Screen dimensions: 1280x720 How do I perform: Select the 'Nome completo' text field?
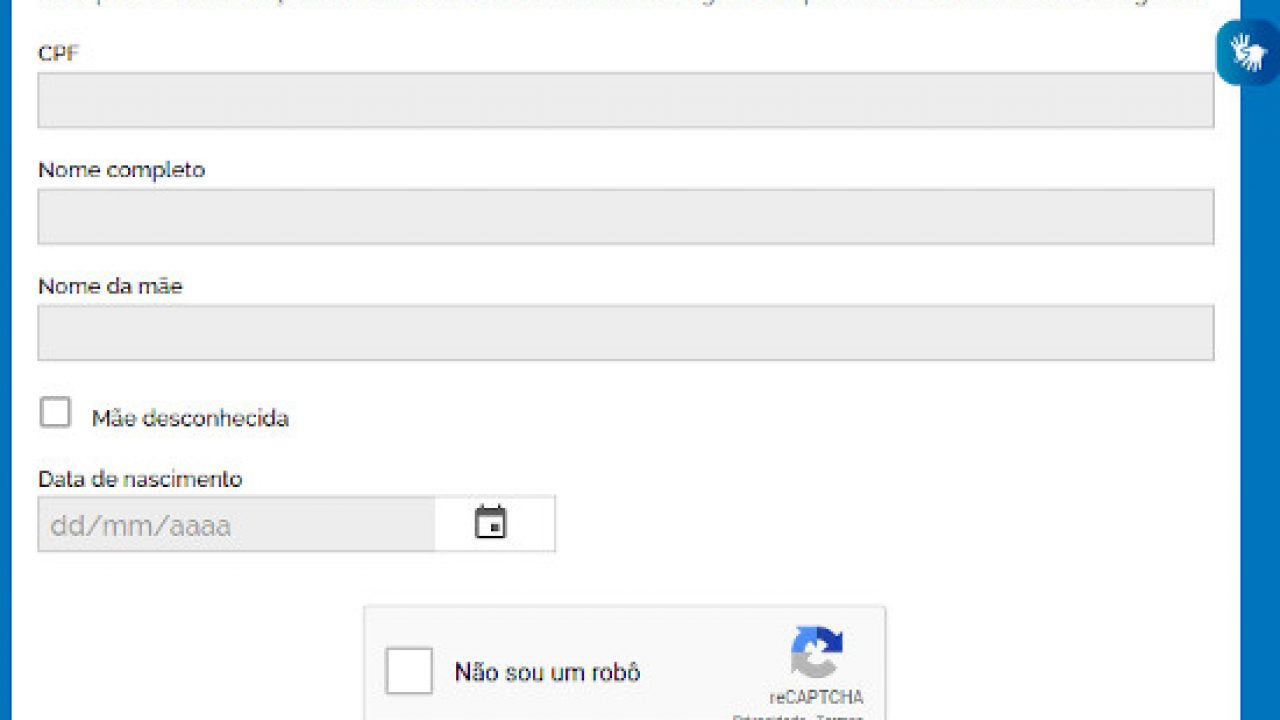[x=626, y=217]
